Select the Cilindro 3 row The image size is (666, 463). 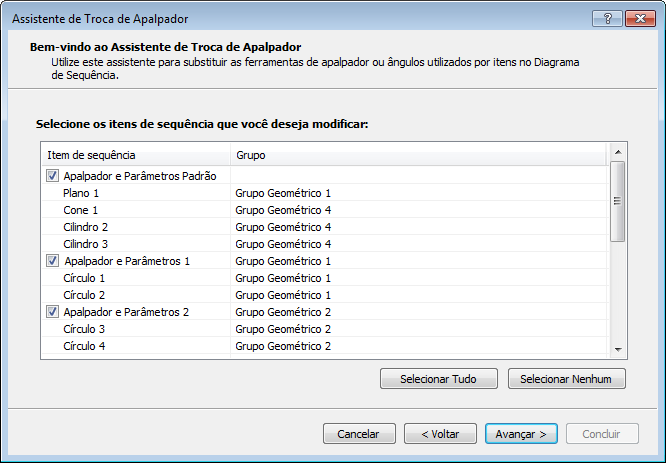(x=85, y=244)
